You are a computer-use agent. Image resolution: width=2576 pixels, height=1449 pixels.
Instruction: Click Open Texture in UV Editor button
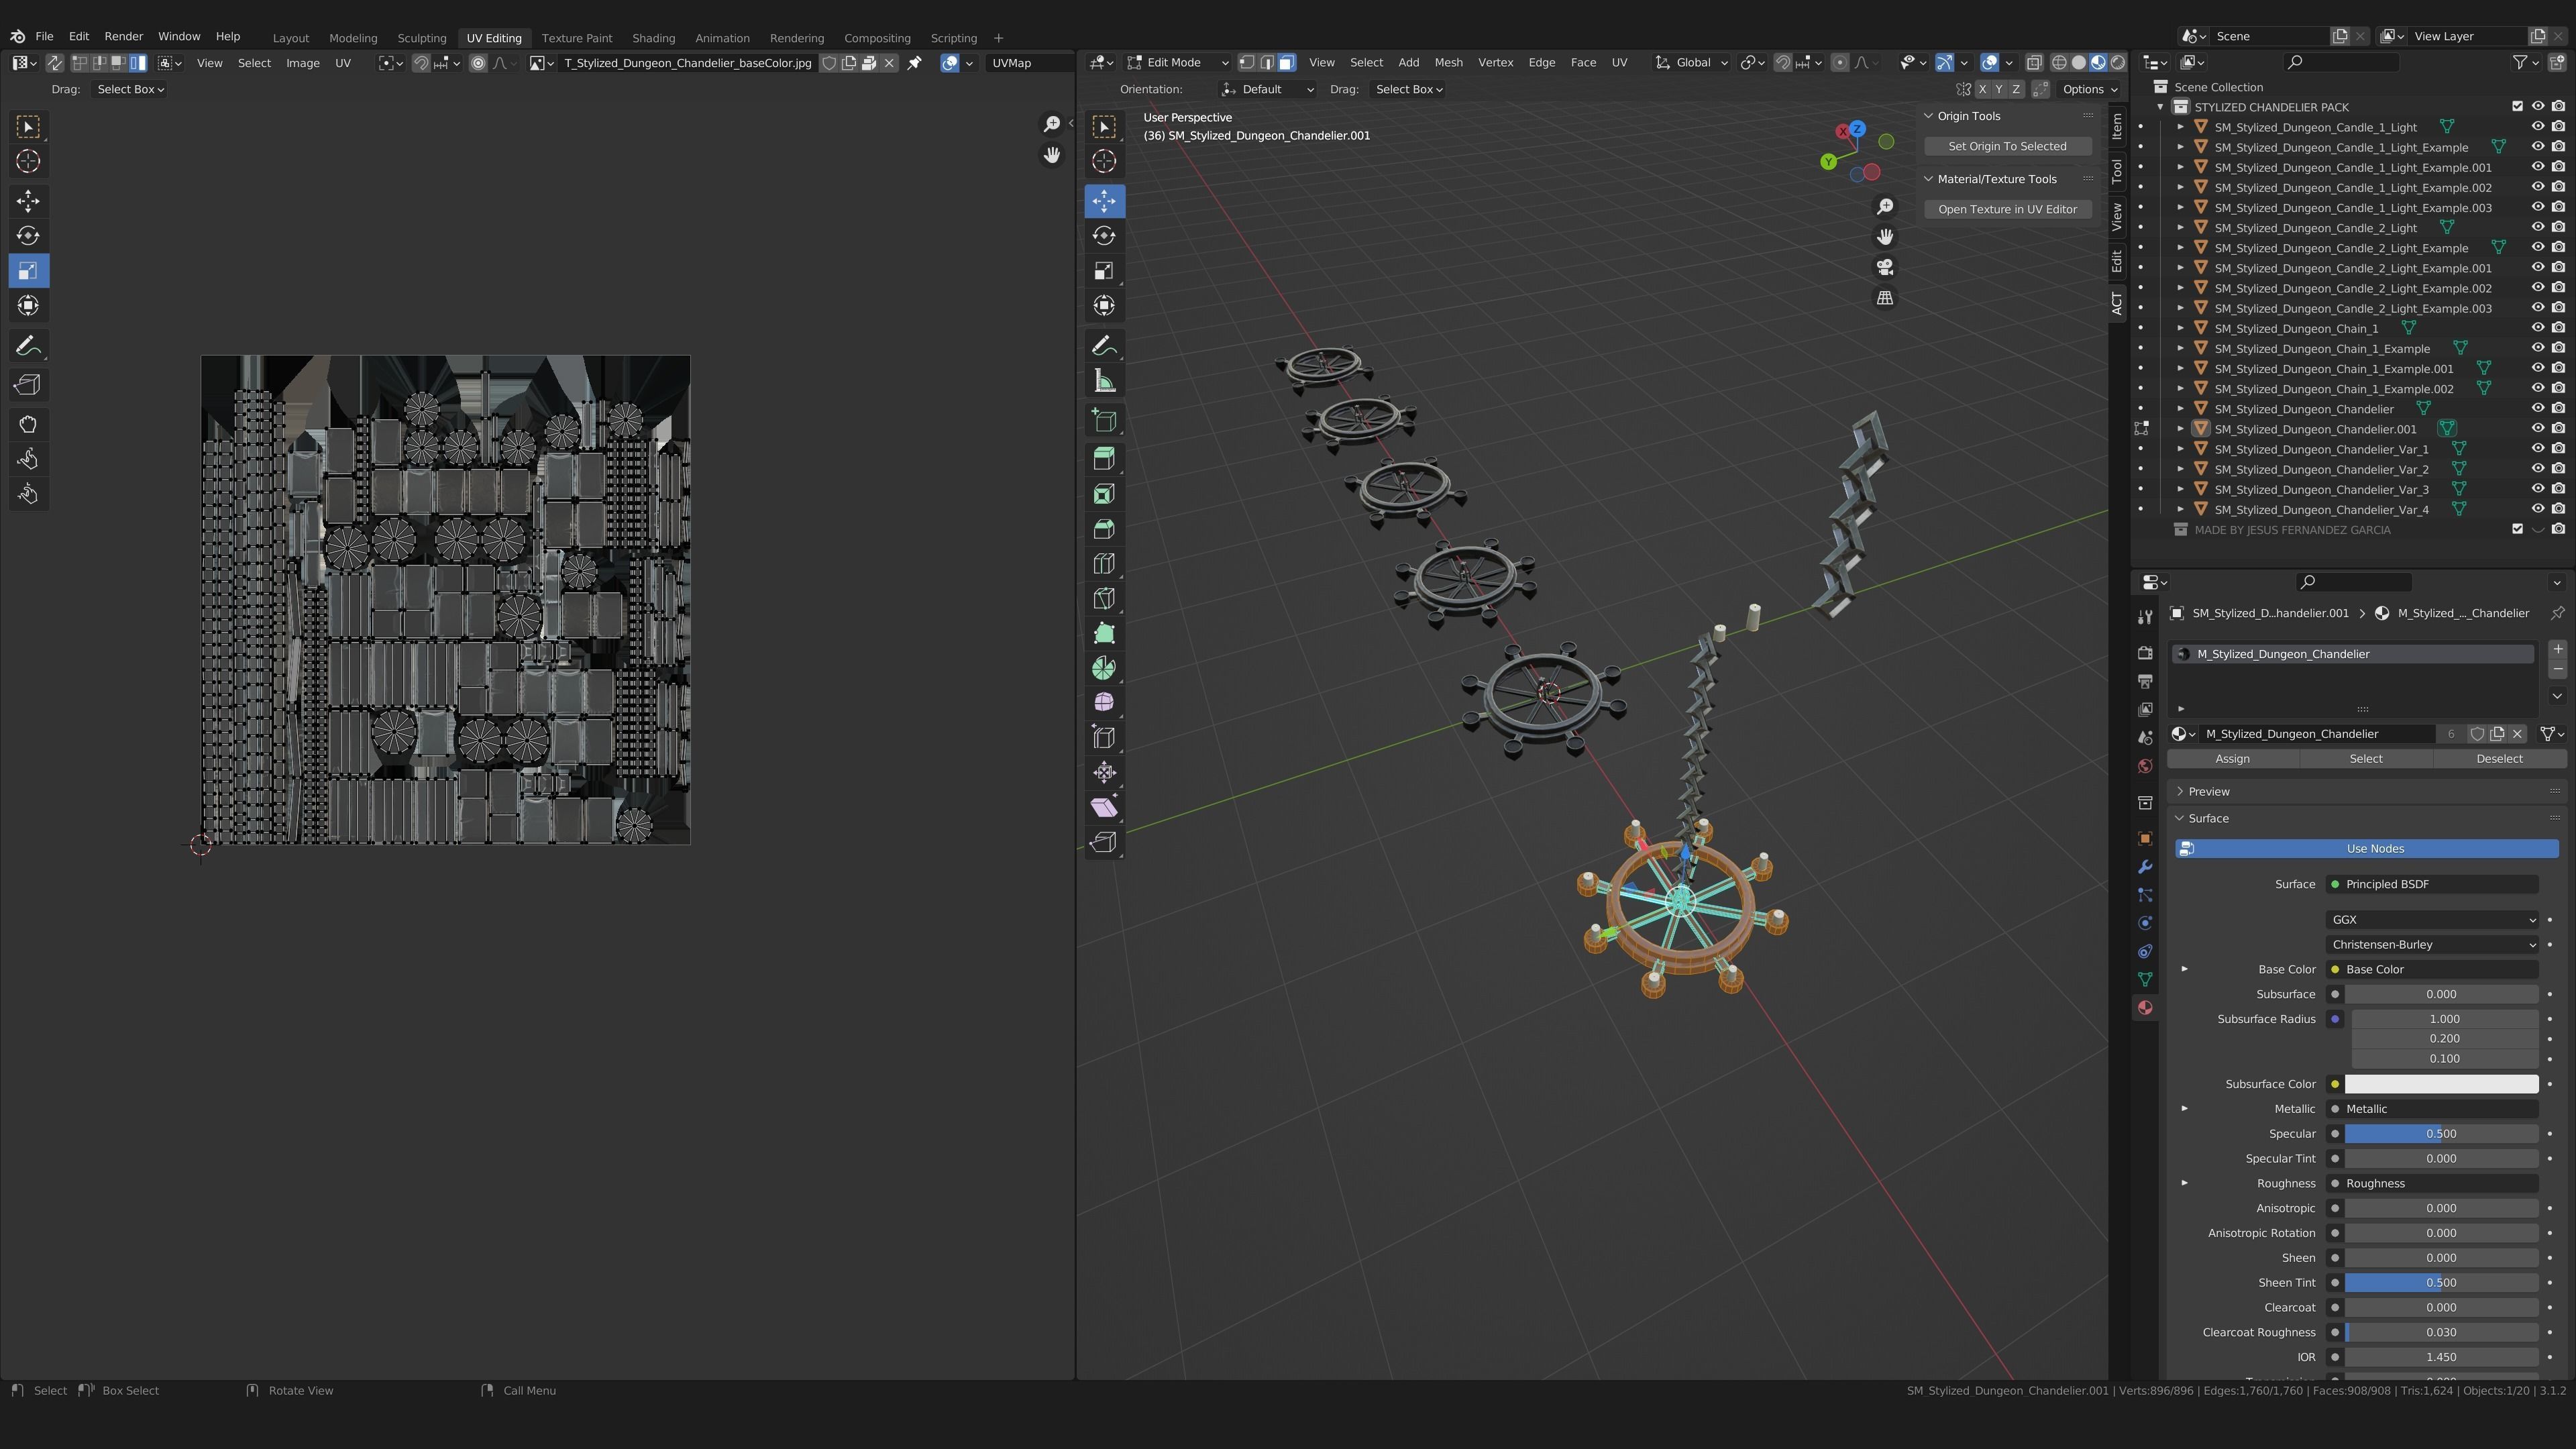[2007, 209]
